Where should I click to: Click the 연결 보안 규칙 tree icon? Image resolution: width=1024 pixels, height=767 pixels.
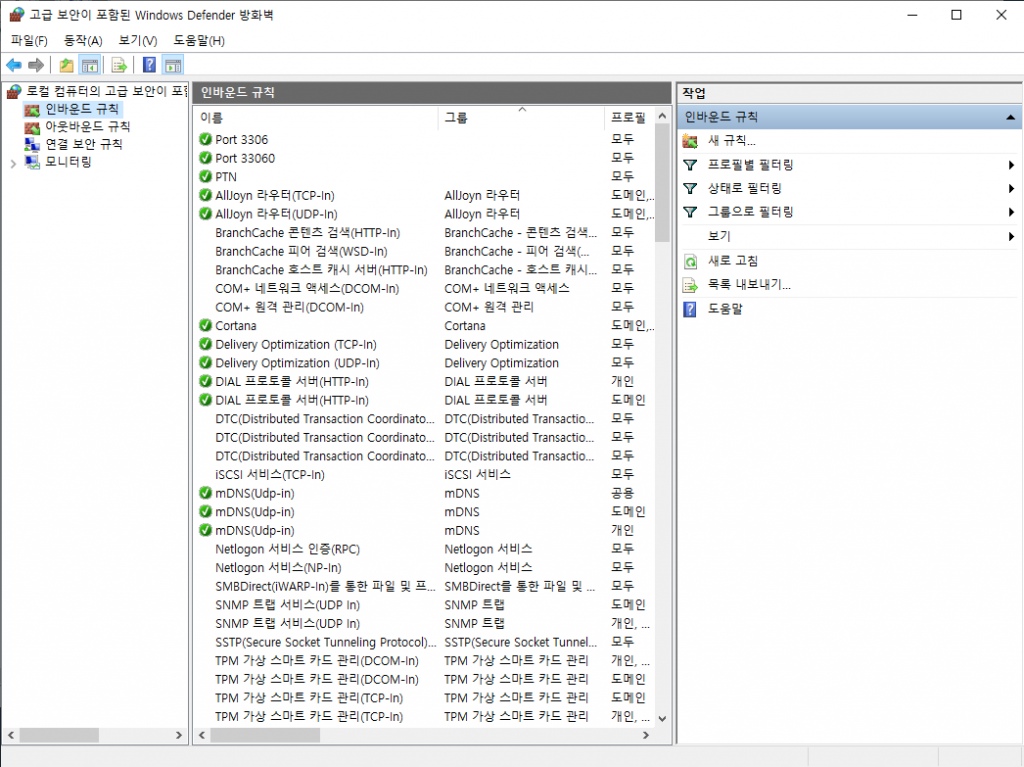tap(32, 144)
